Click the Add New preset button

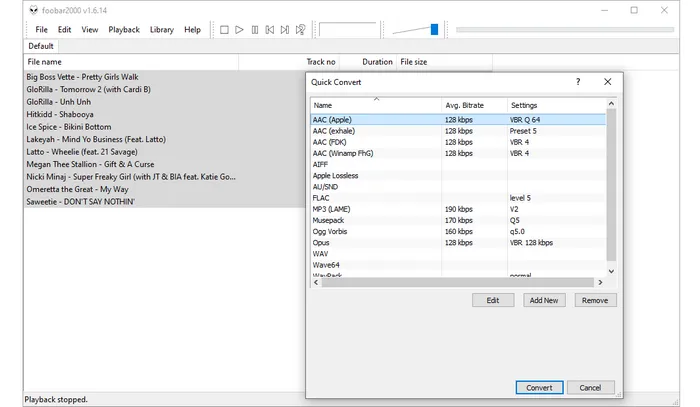tap(544, 300)
